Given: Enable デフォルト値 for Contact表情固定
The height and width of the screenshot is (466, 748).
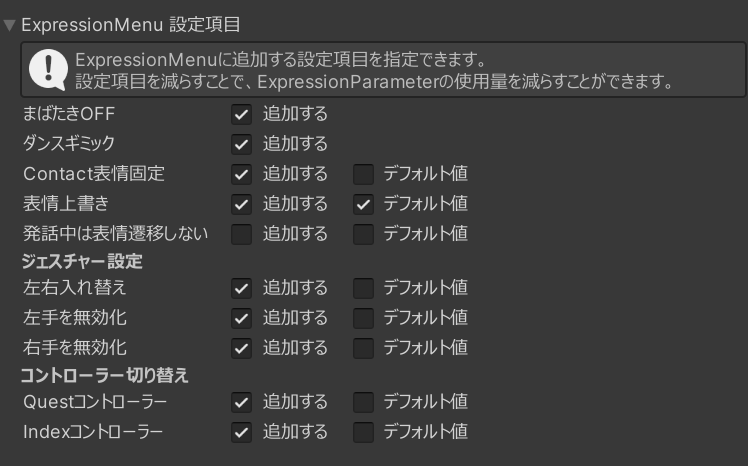Looking at the screenshot, I should coord(364,174).
